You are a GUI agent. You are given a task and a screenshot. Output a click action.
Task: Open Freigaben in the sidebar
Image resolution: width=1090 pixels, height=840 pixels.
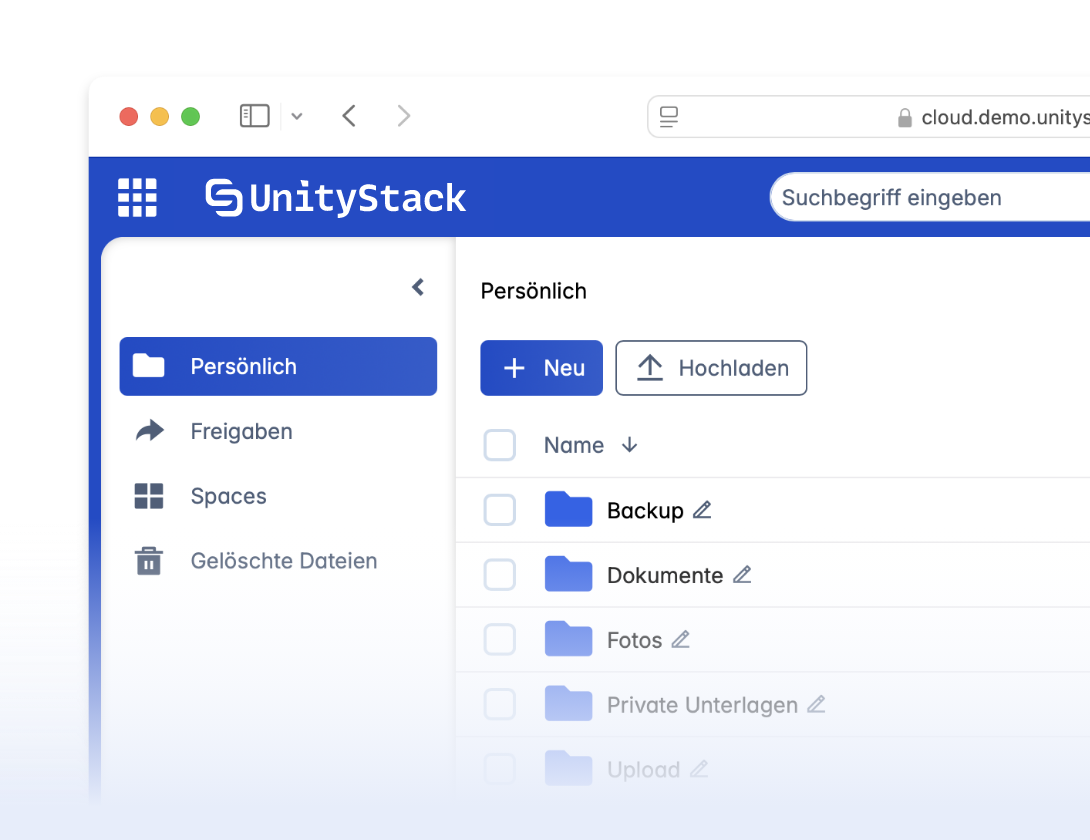[x=241, y=431]
